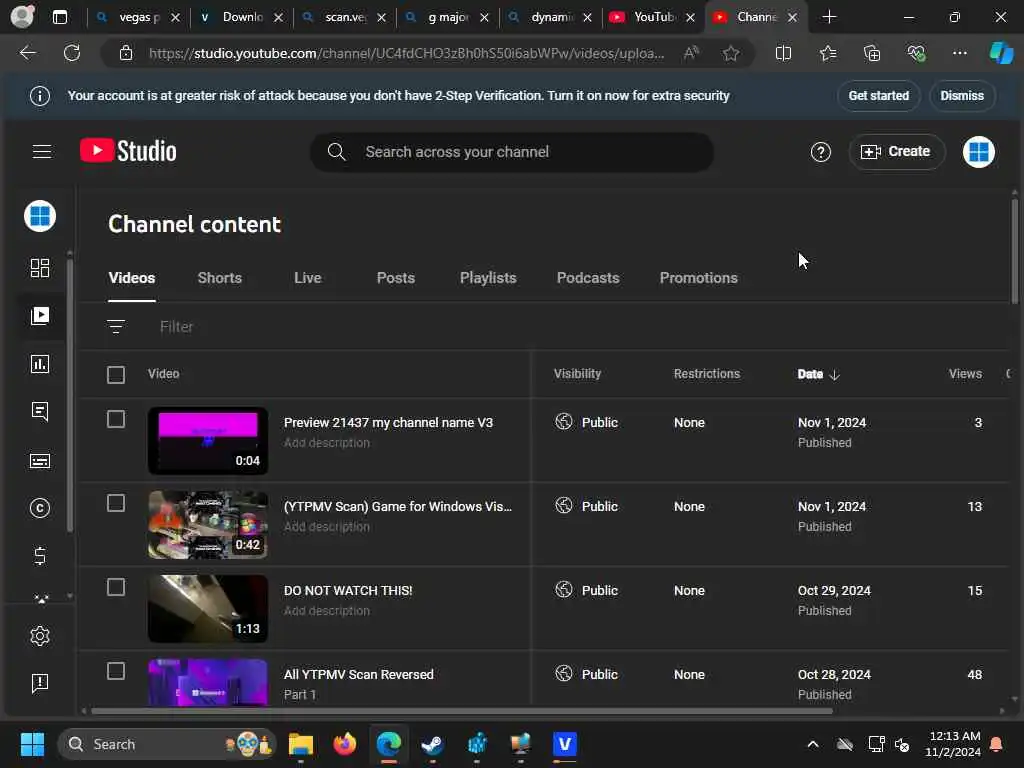This screenshot has height=768, width=1024.
Task: Open the split screen browser icon
Action: tap(783, 54)
